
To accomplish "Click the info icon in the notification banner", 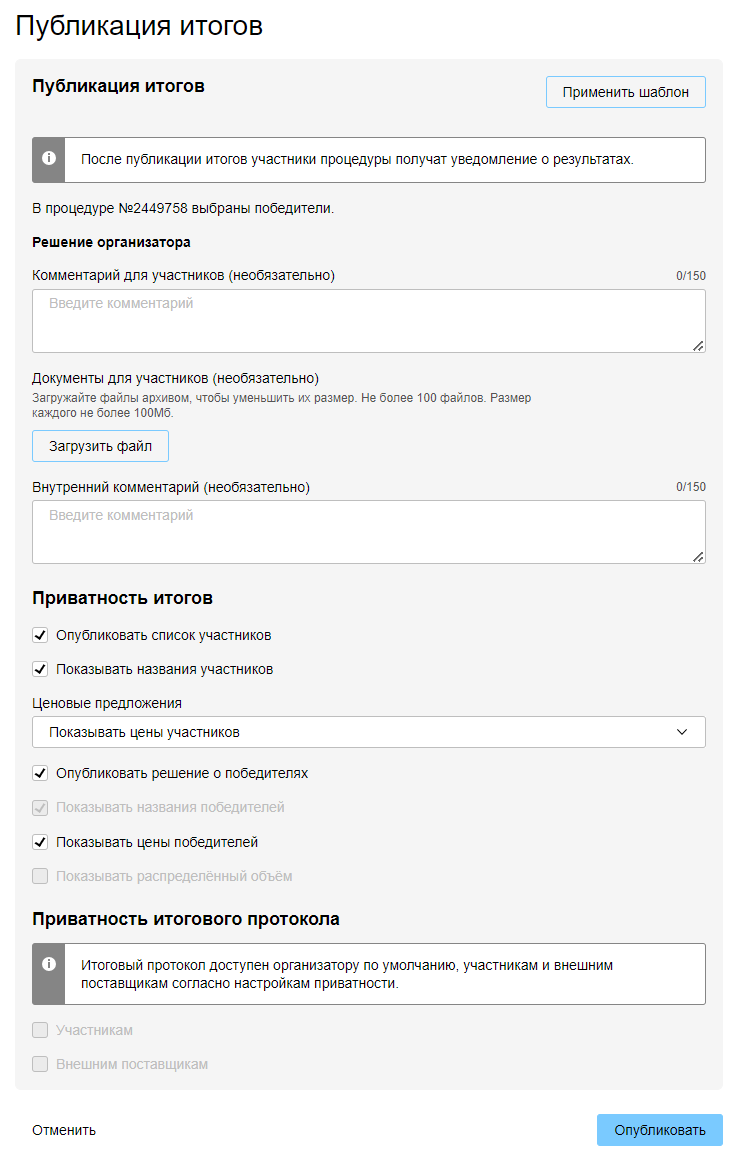I will pyautogui.click(x=49, y=159).
